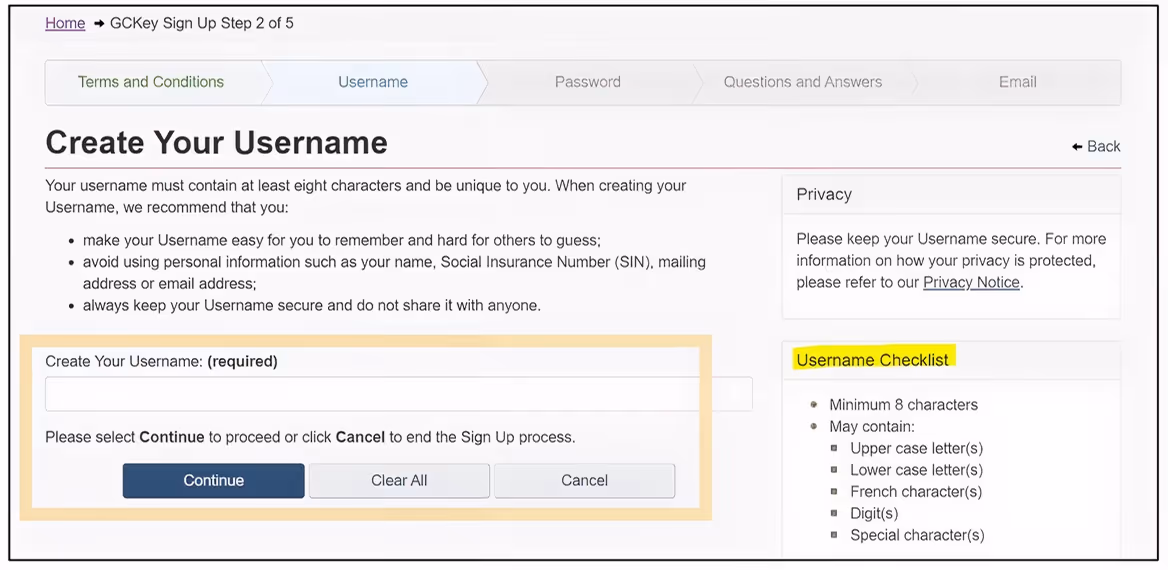Click the 'Special character(s)' item
1168x570 pixels.
(917, 535)
